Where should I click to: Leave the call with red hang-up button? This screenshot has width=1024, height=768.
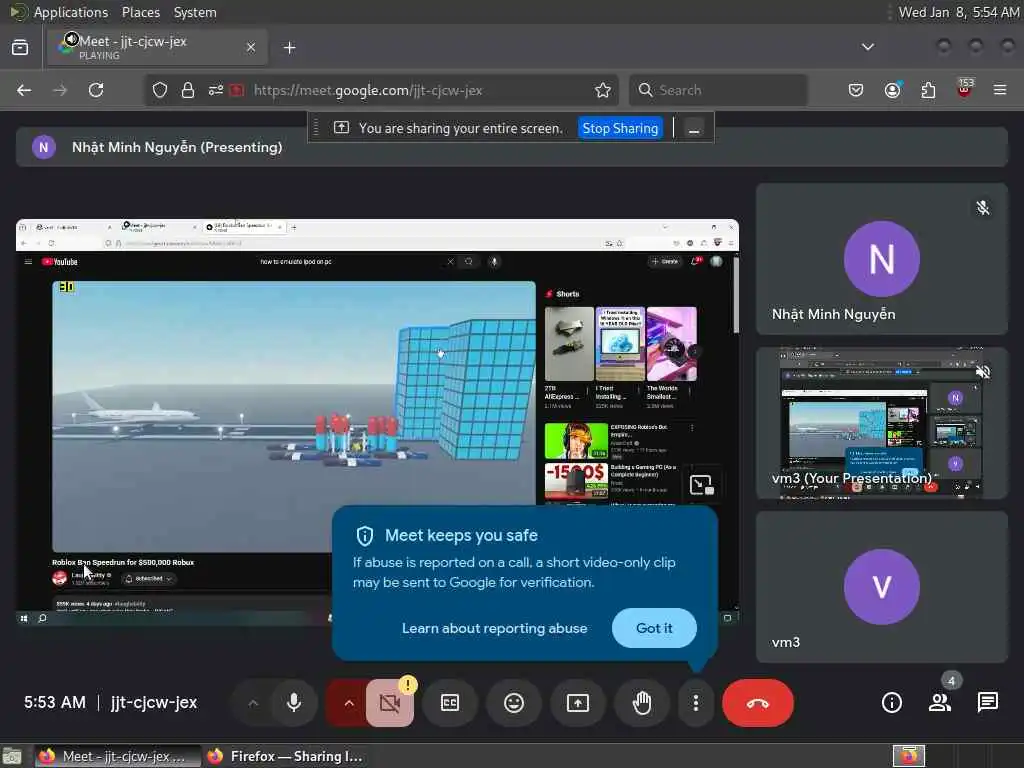tap(758, 703)
